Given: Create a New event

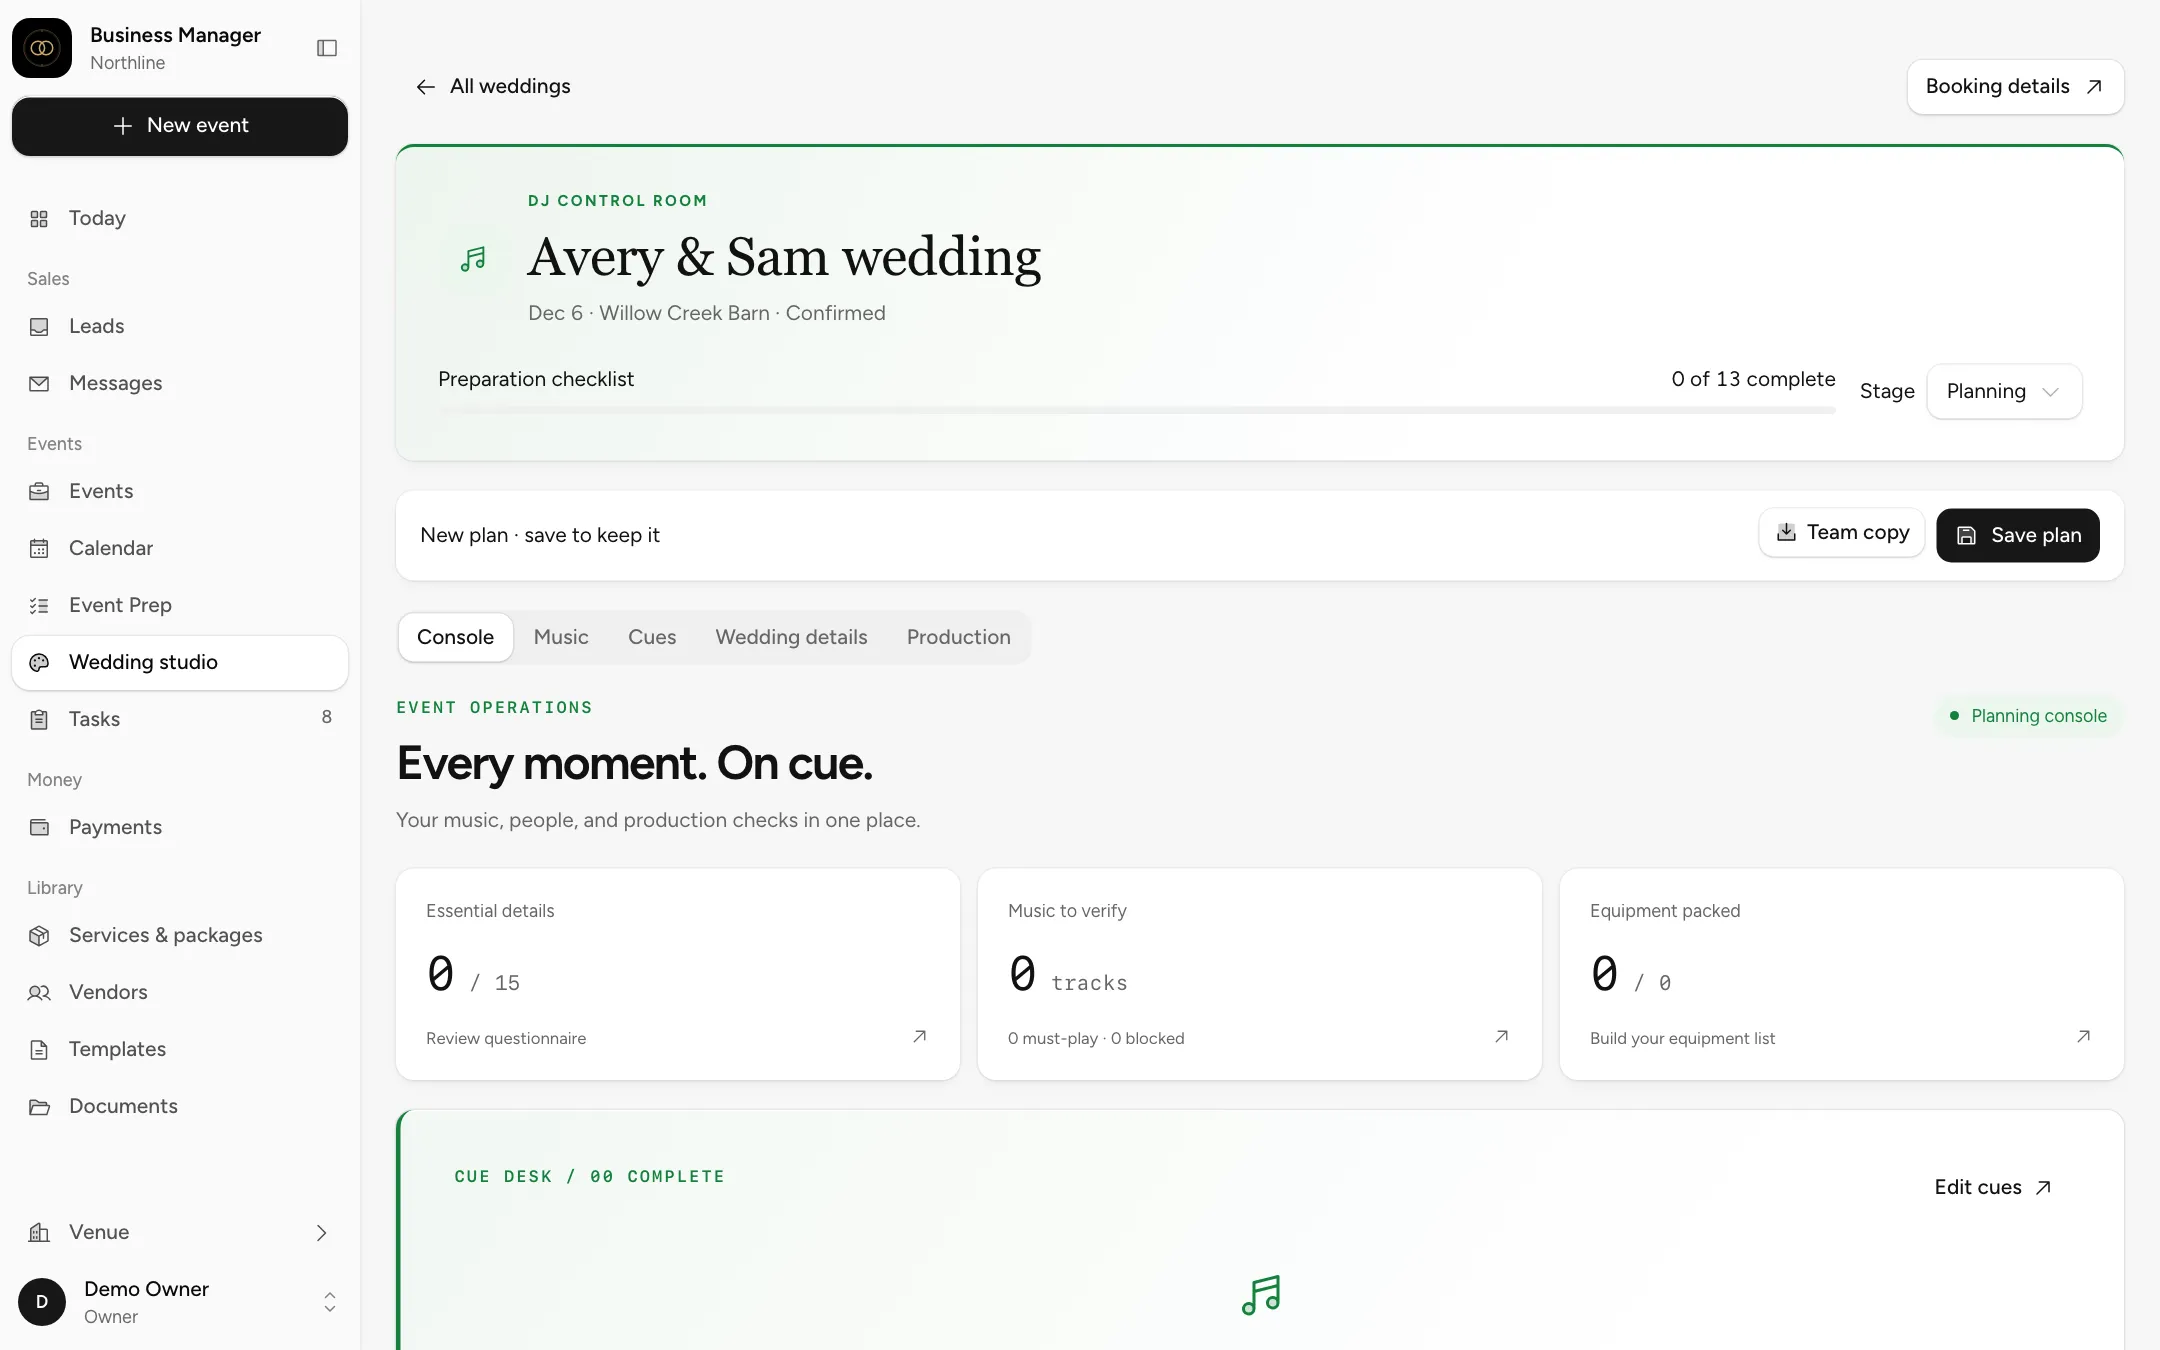Looking at the screenshot, I should pyautogui.click(x=180, y=126).
